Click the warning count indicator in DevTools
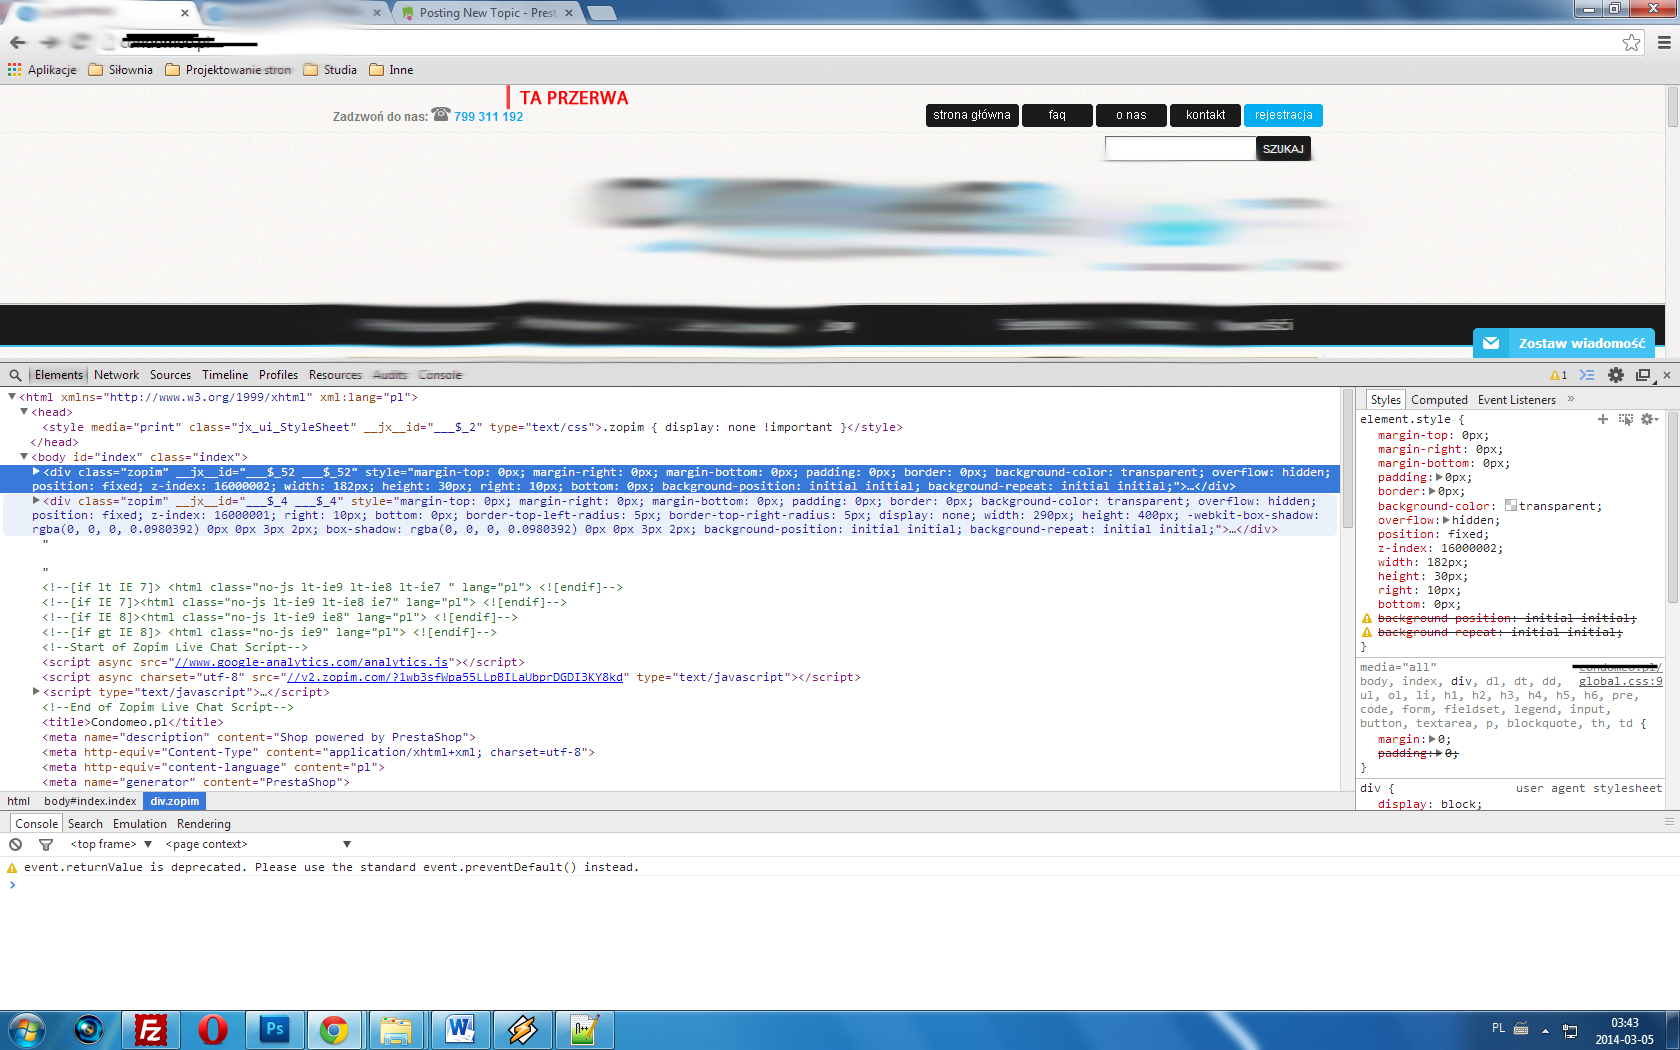Image resolution: width=1680 pixels, height=1050 pixels. 1559,375
